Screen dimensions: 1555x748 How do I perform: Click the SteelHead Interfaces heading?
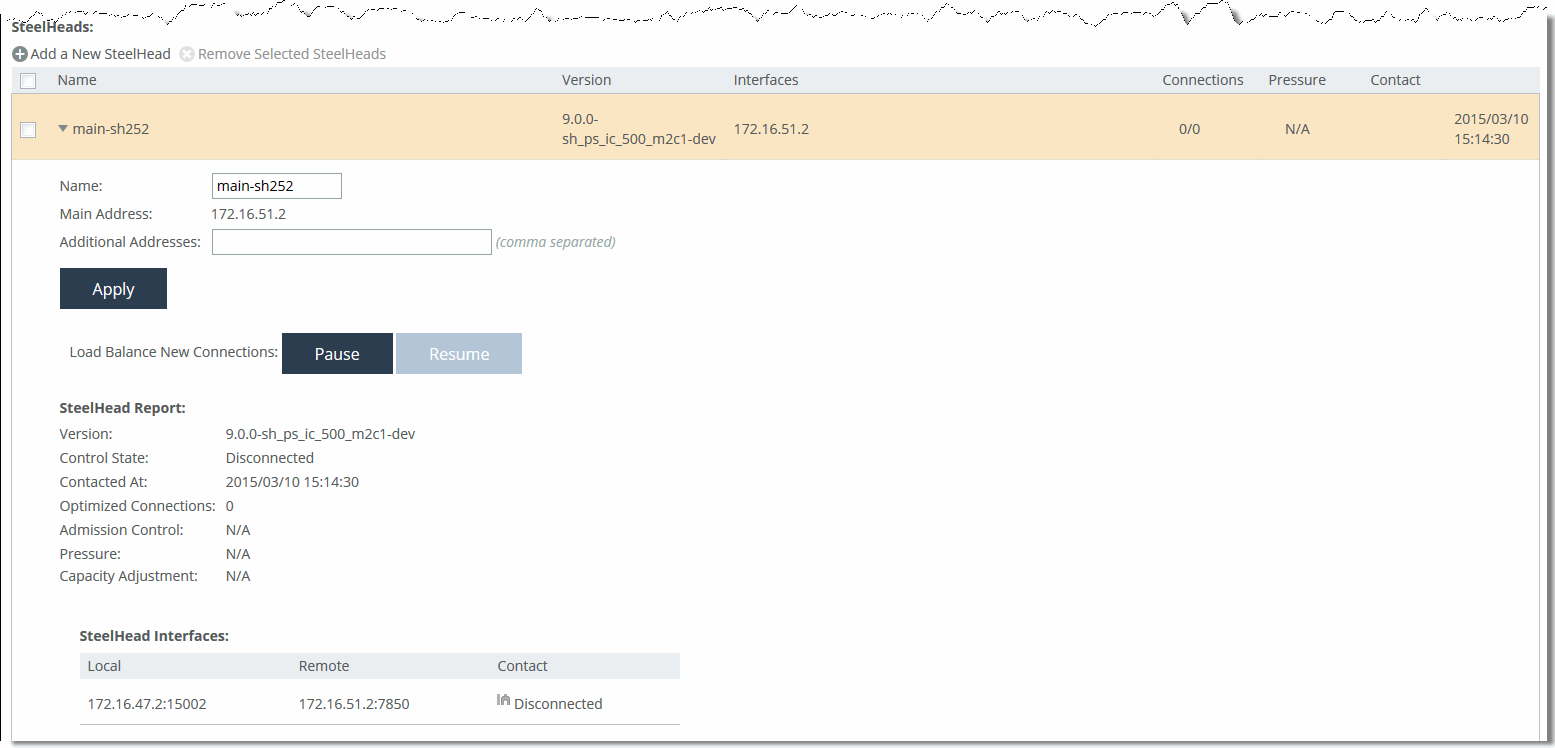(154, 636)
